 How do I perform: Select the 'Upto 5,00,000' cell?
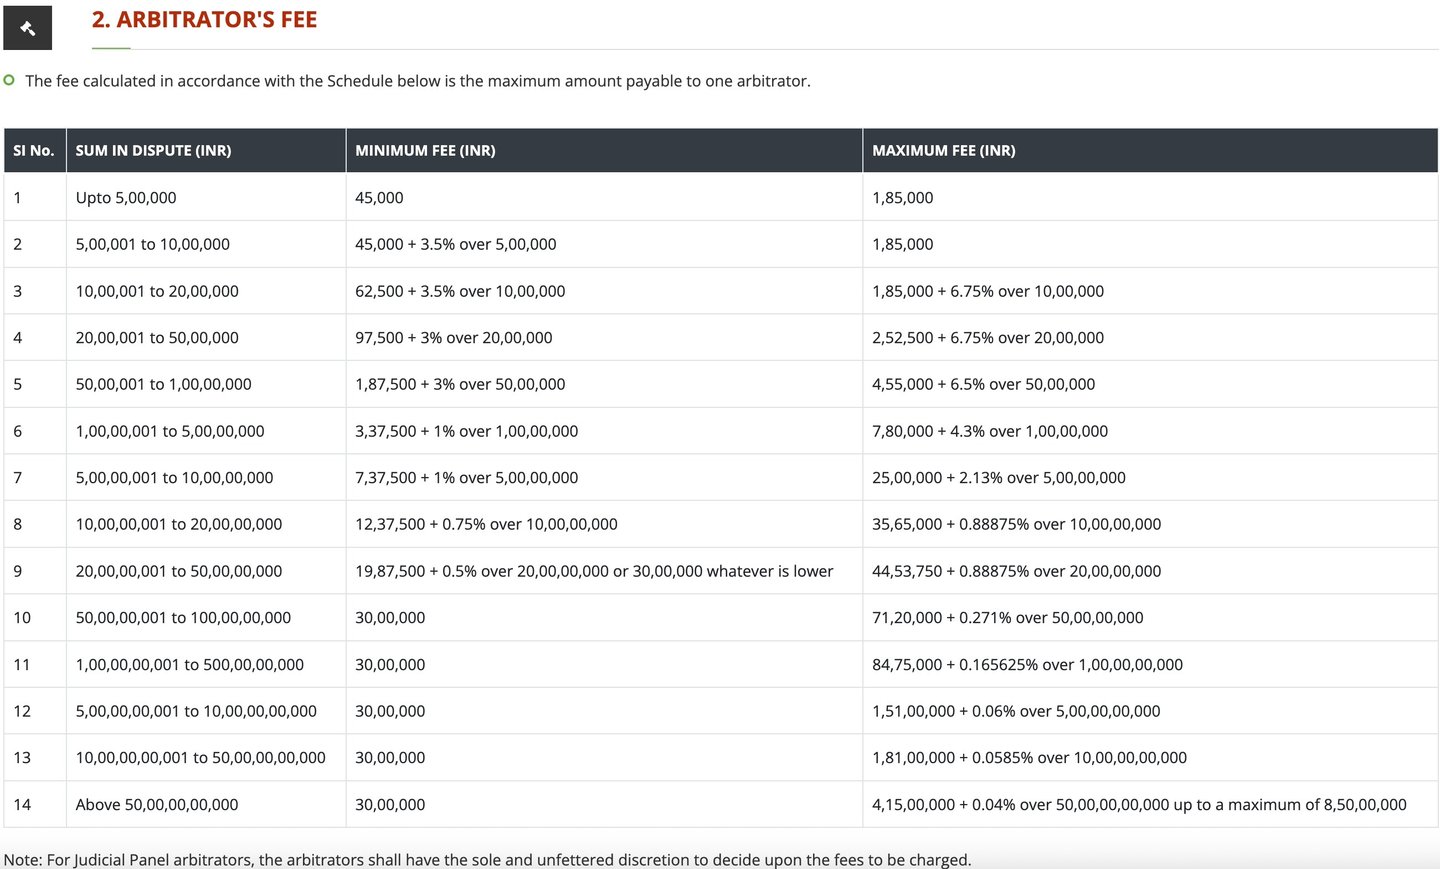[206, 197]
